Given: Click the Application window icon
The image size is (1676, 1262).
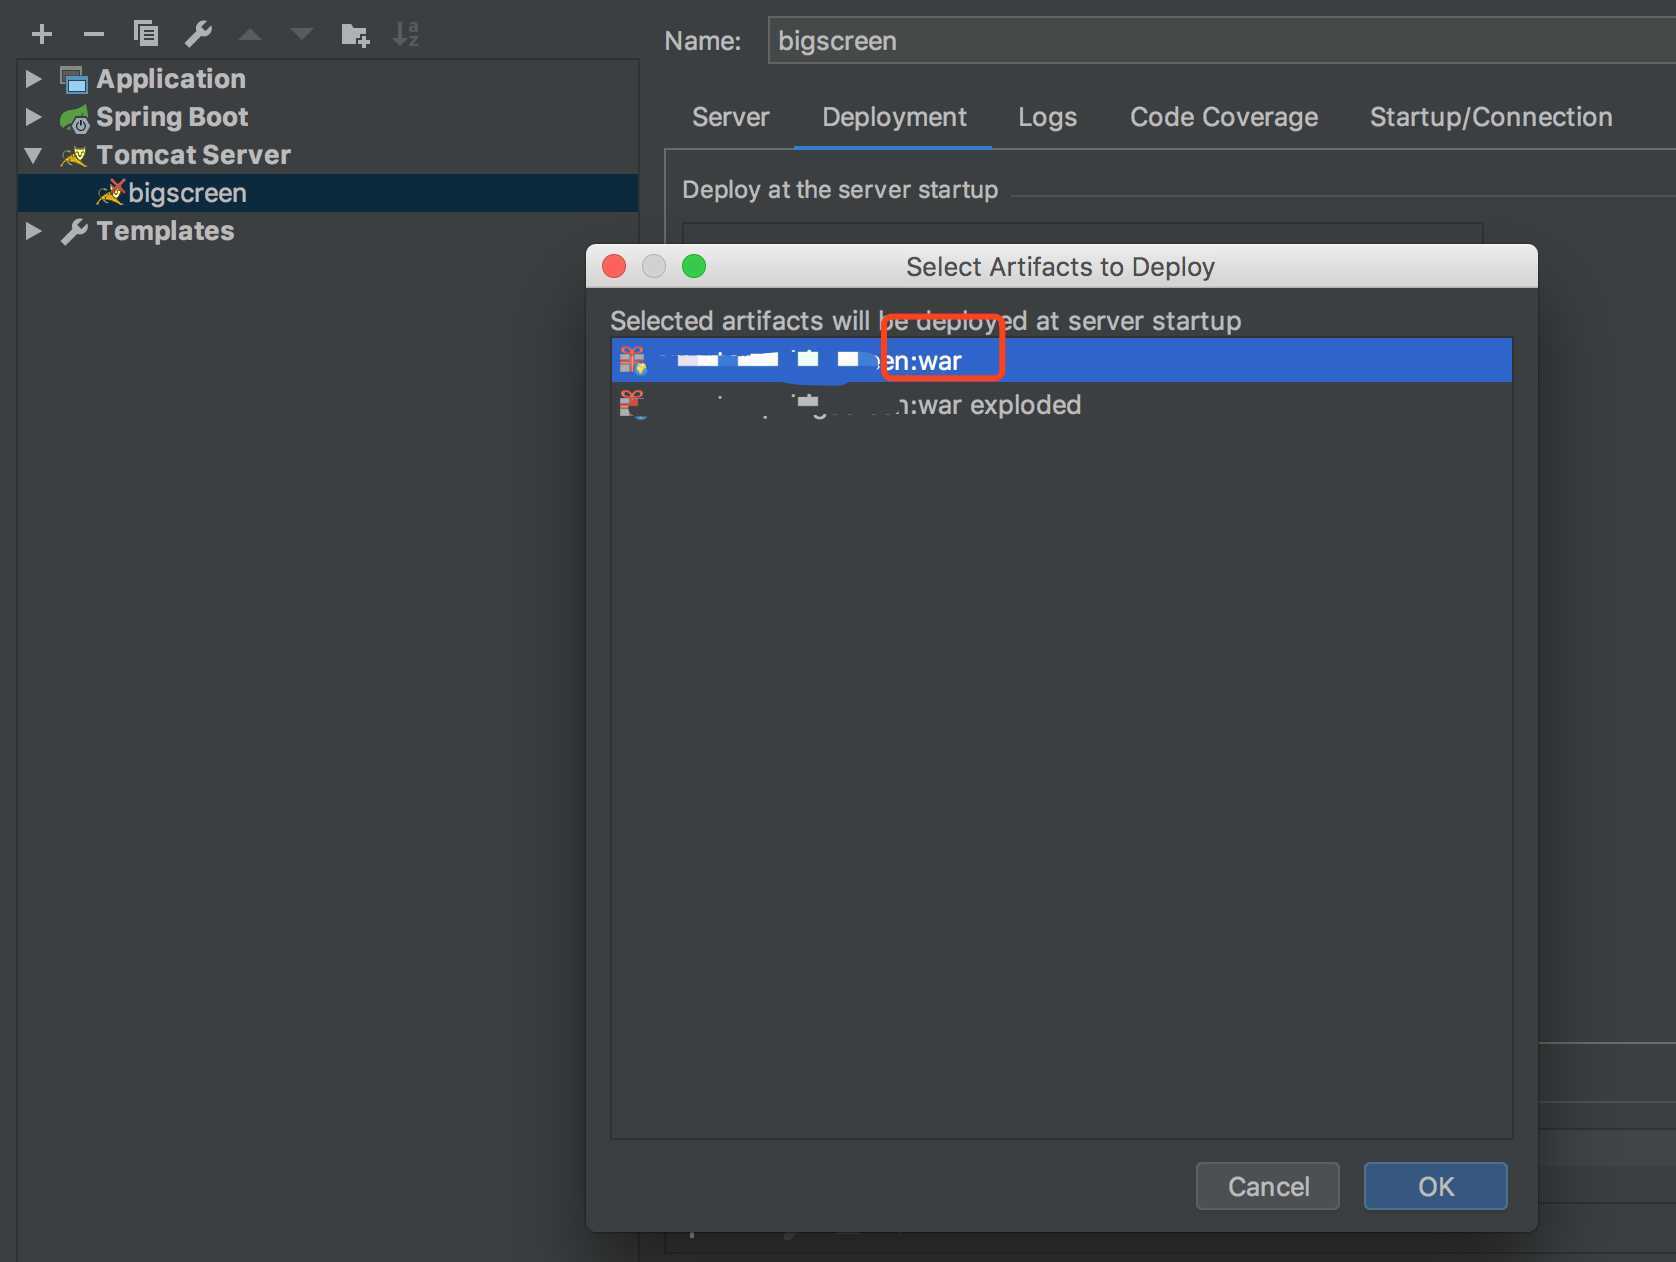Looking at the screenshot, I should 74,80.
